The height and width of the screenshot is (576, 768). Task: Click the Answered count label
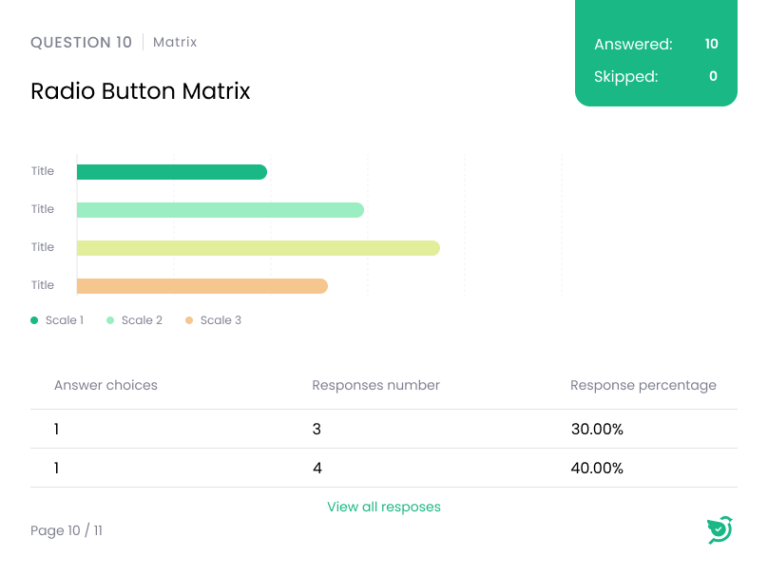coord(633,44)
